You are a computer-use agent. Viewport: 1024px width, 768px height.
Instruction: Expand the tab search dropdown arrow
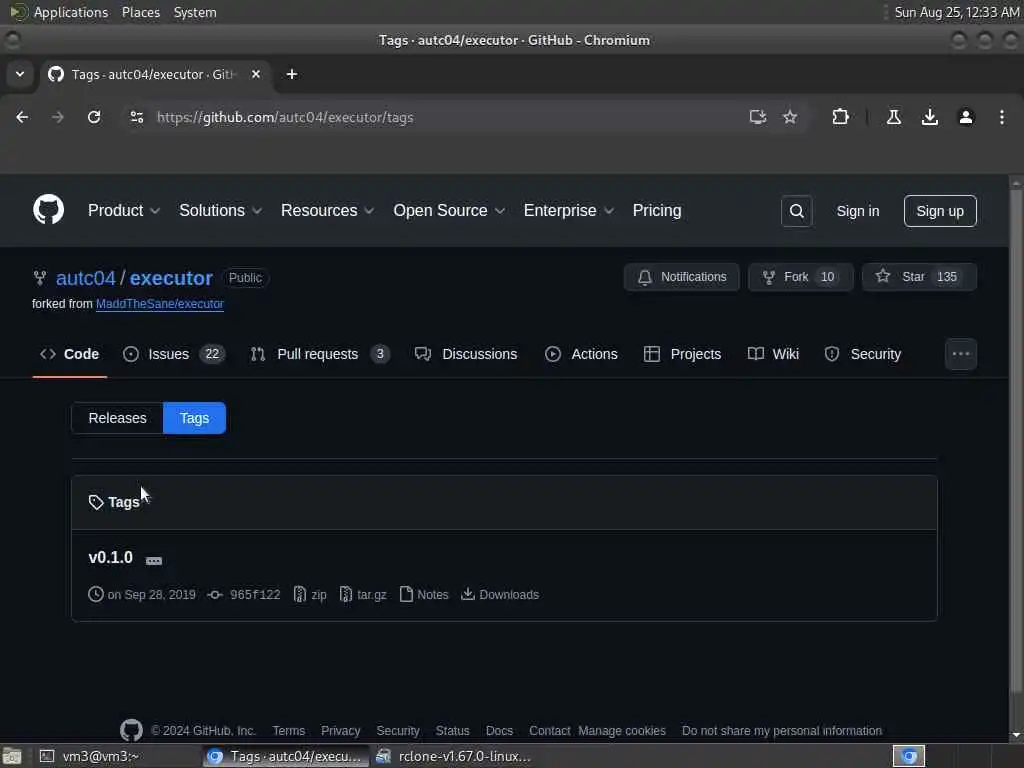pyautogui.click(x=20, y=74)
